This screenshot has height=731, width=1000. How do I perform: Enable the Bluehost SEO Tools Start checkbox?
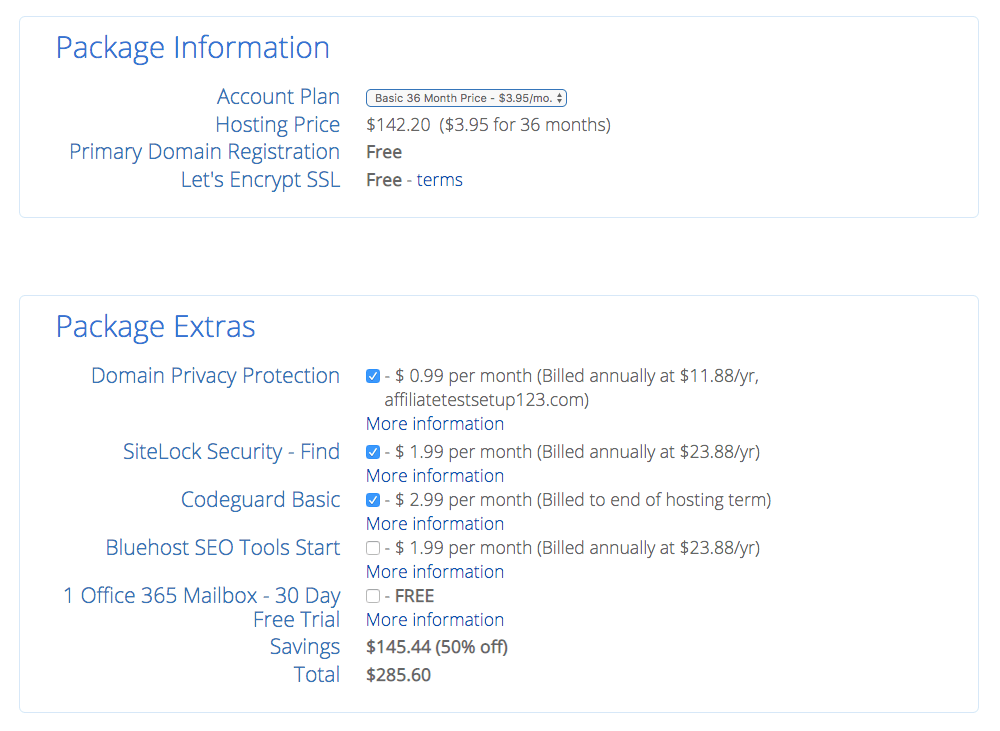[373, 548]
